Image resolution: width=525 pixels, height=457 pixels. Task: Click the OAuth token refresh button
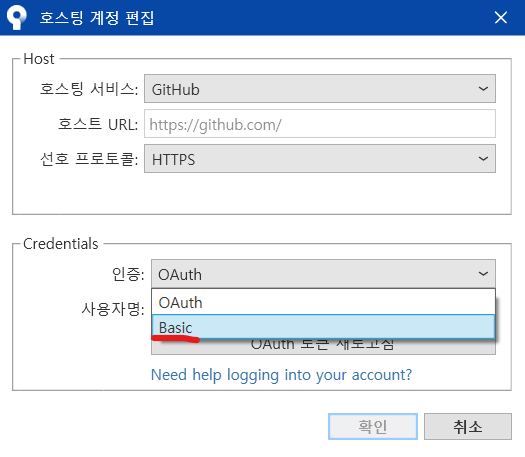click(x=323, y=346)
